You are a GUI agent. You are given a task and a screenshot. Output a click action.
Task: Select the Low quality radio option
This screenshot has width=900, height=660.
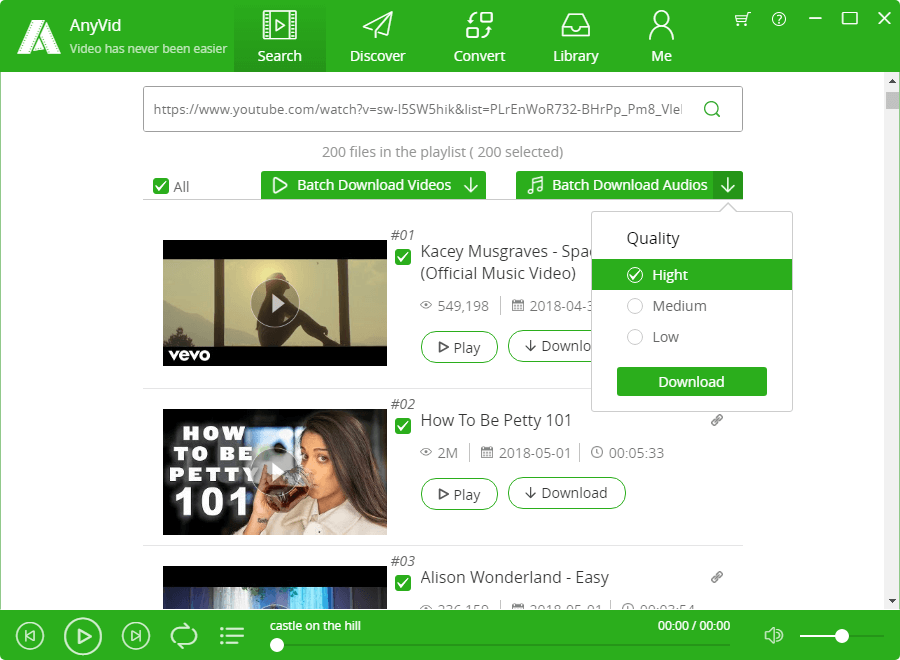(x=635, y=337)
